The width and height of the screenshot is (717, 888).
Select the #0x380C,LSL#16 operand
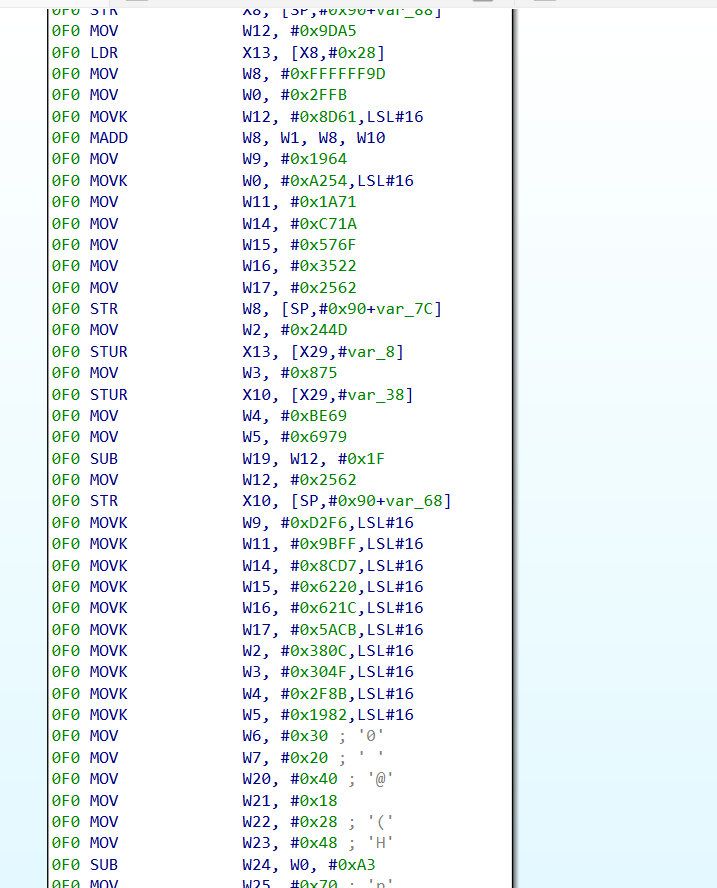click(x=347, y=651)
